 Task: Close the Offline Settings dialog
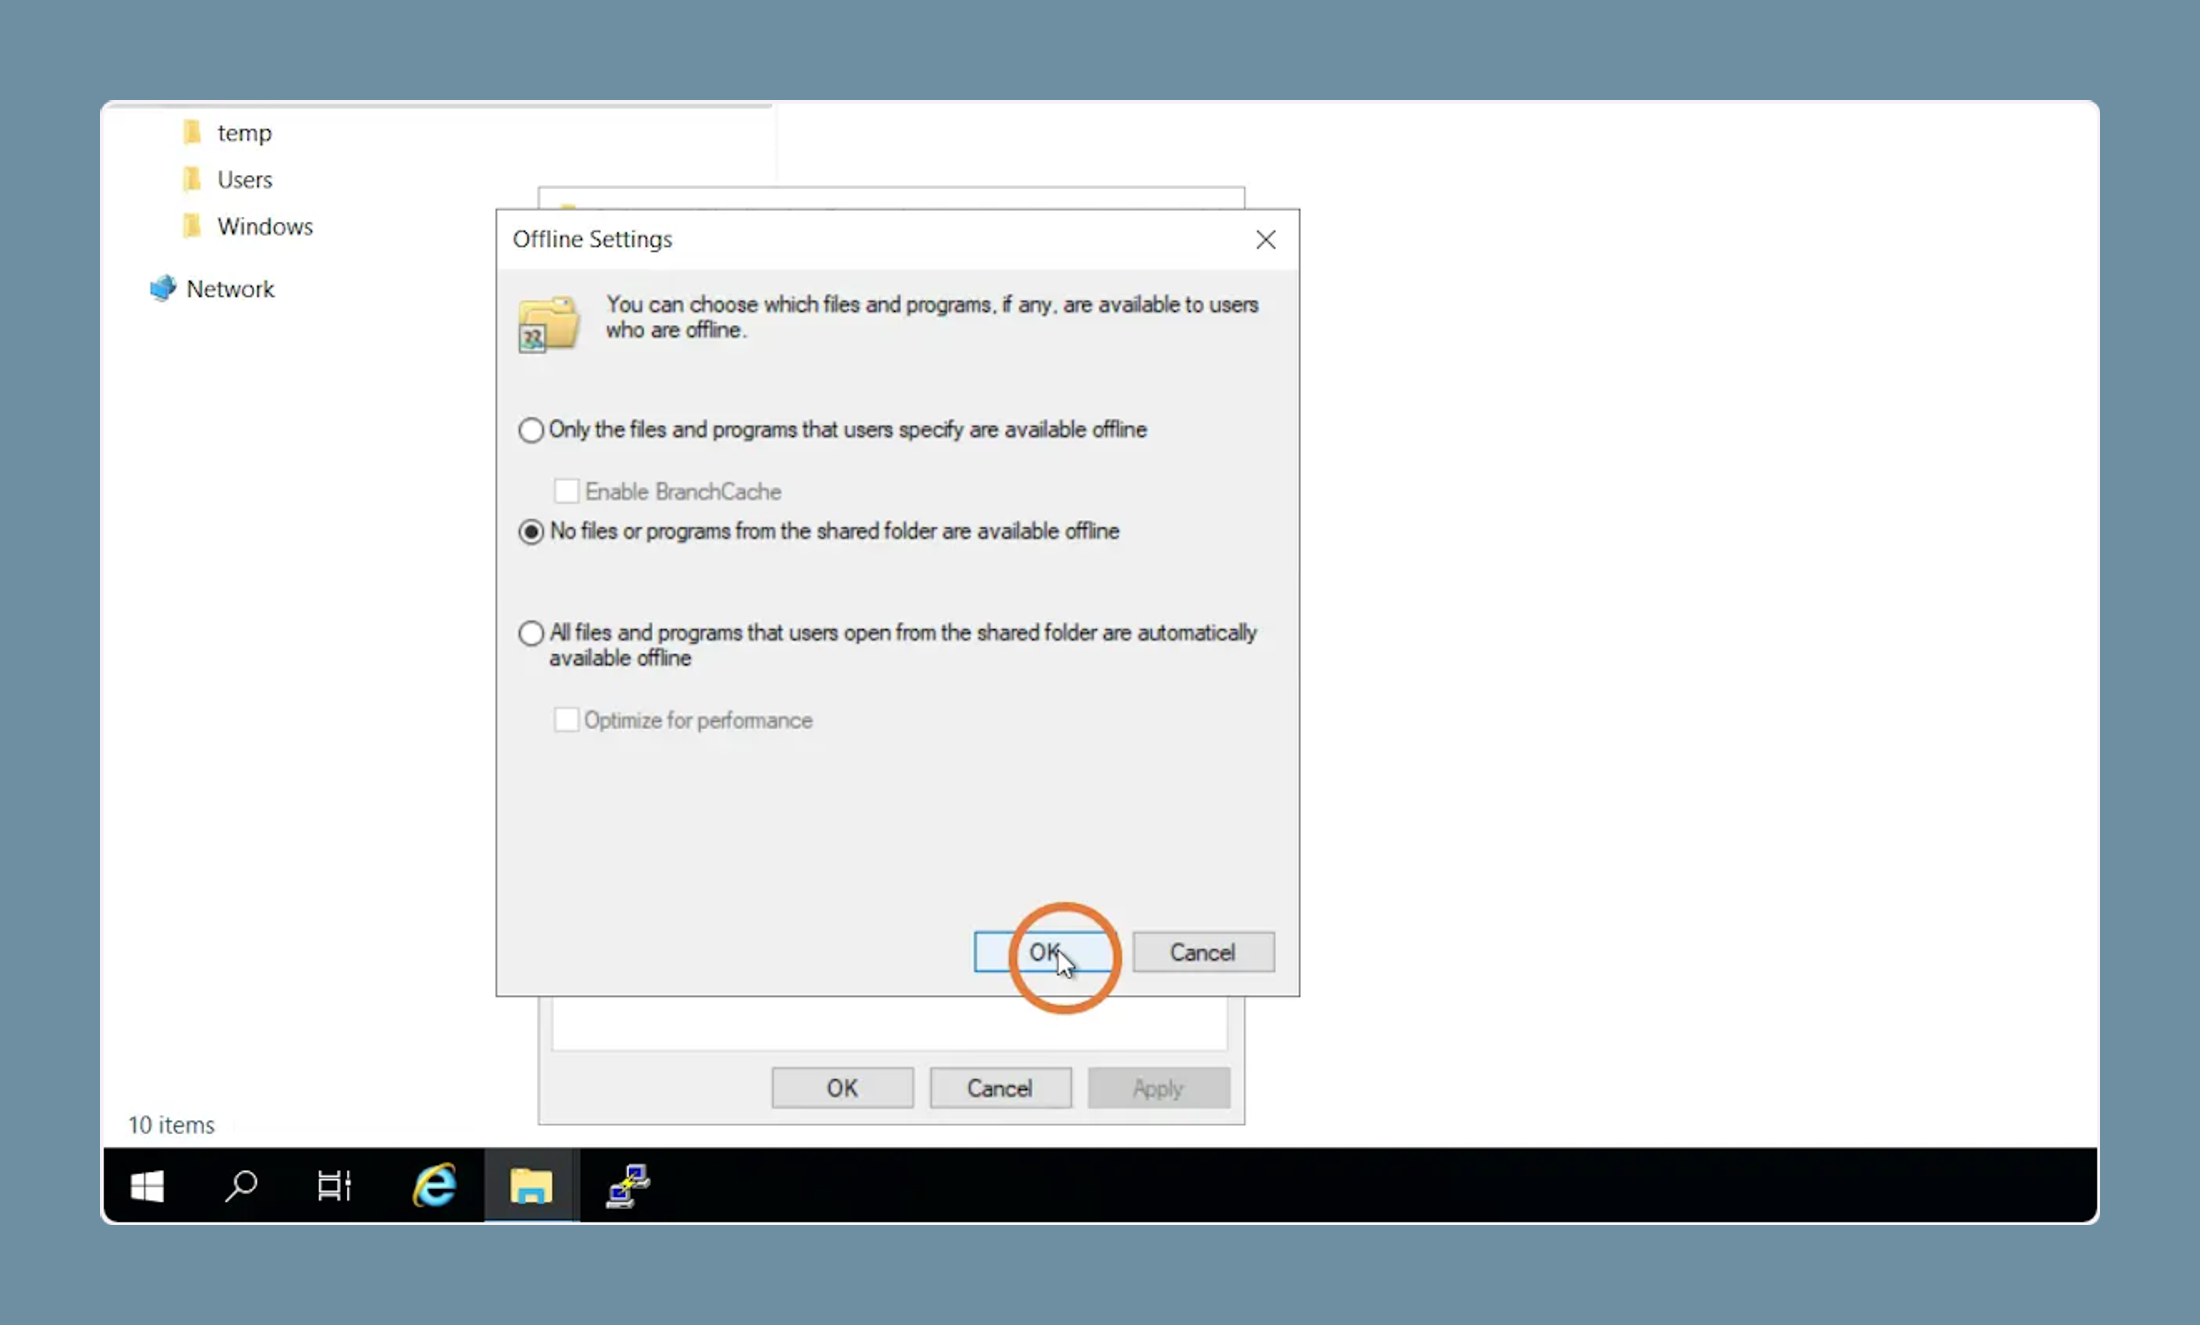[x=1266, y=239]
